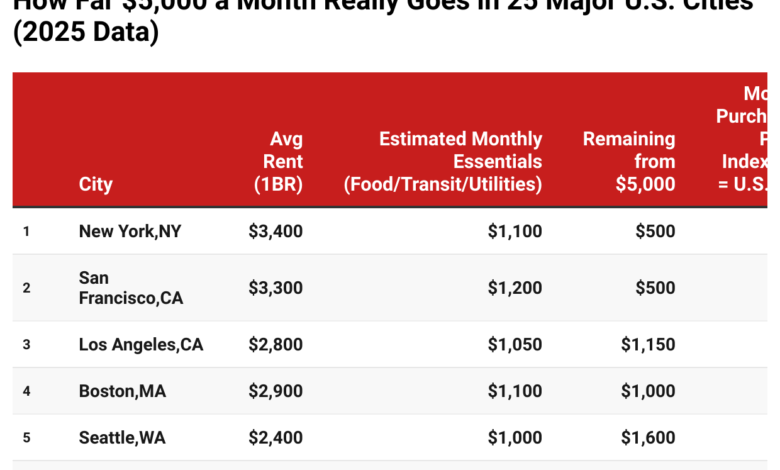Select the Seattle, WA city cell

[123, 438]
